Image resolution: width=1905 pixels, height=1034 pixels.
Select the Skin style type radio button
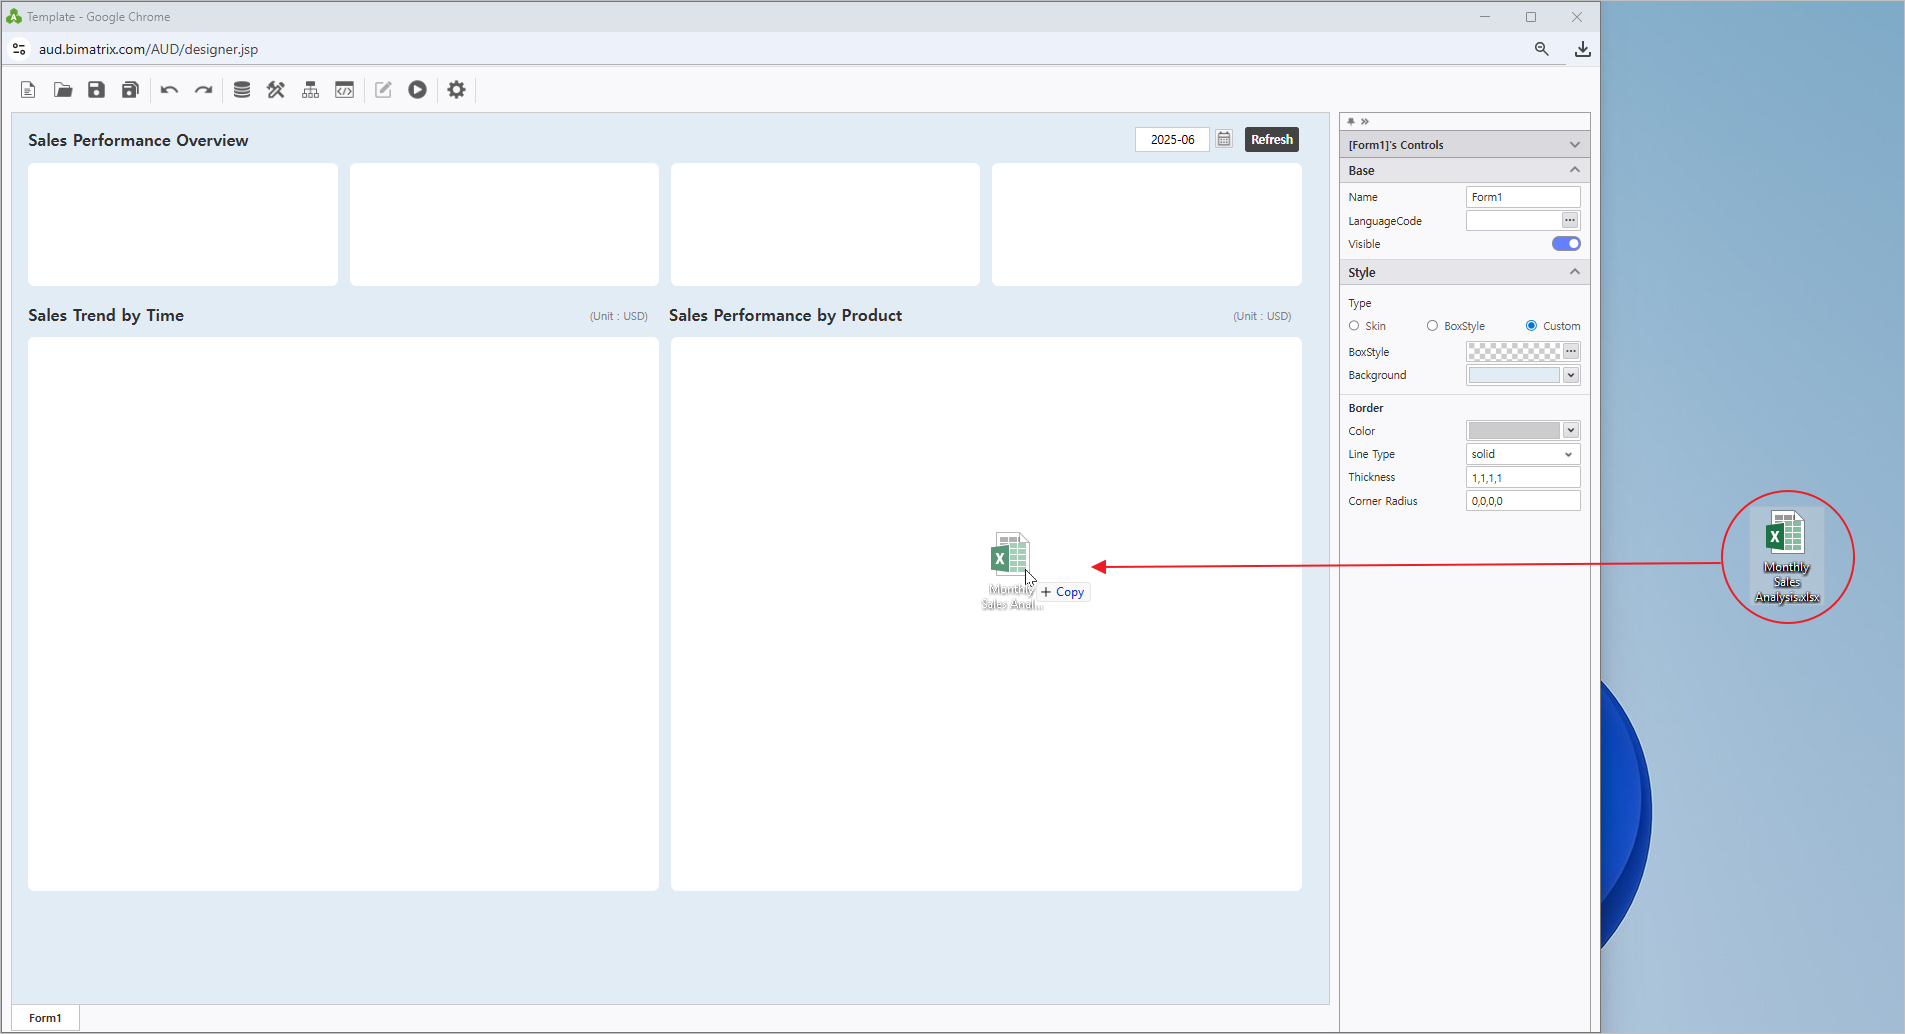[x=1354, y=326]
